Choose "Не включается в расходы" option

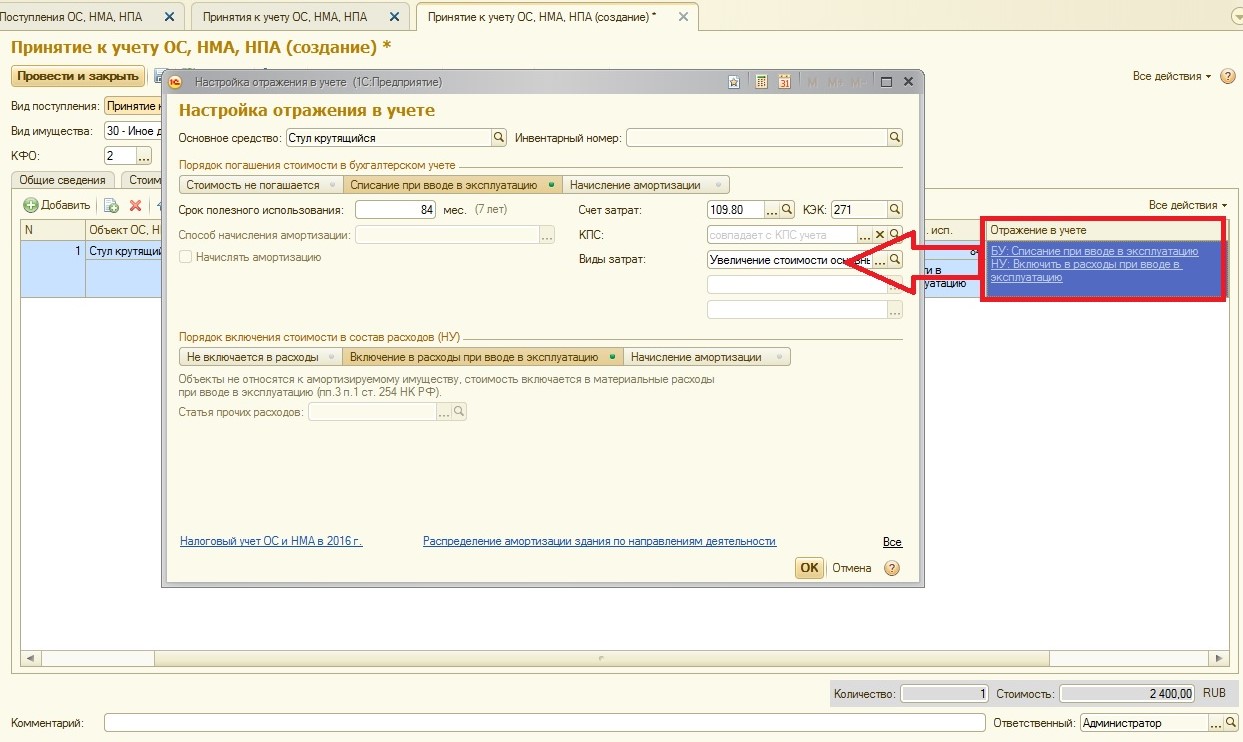click(260, 357)
